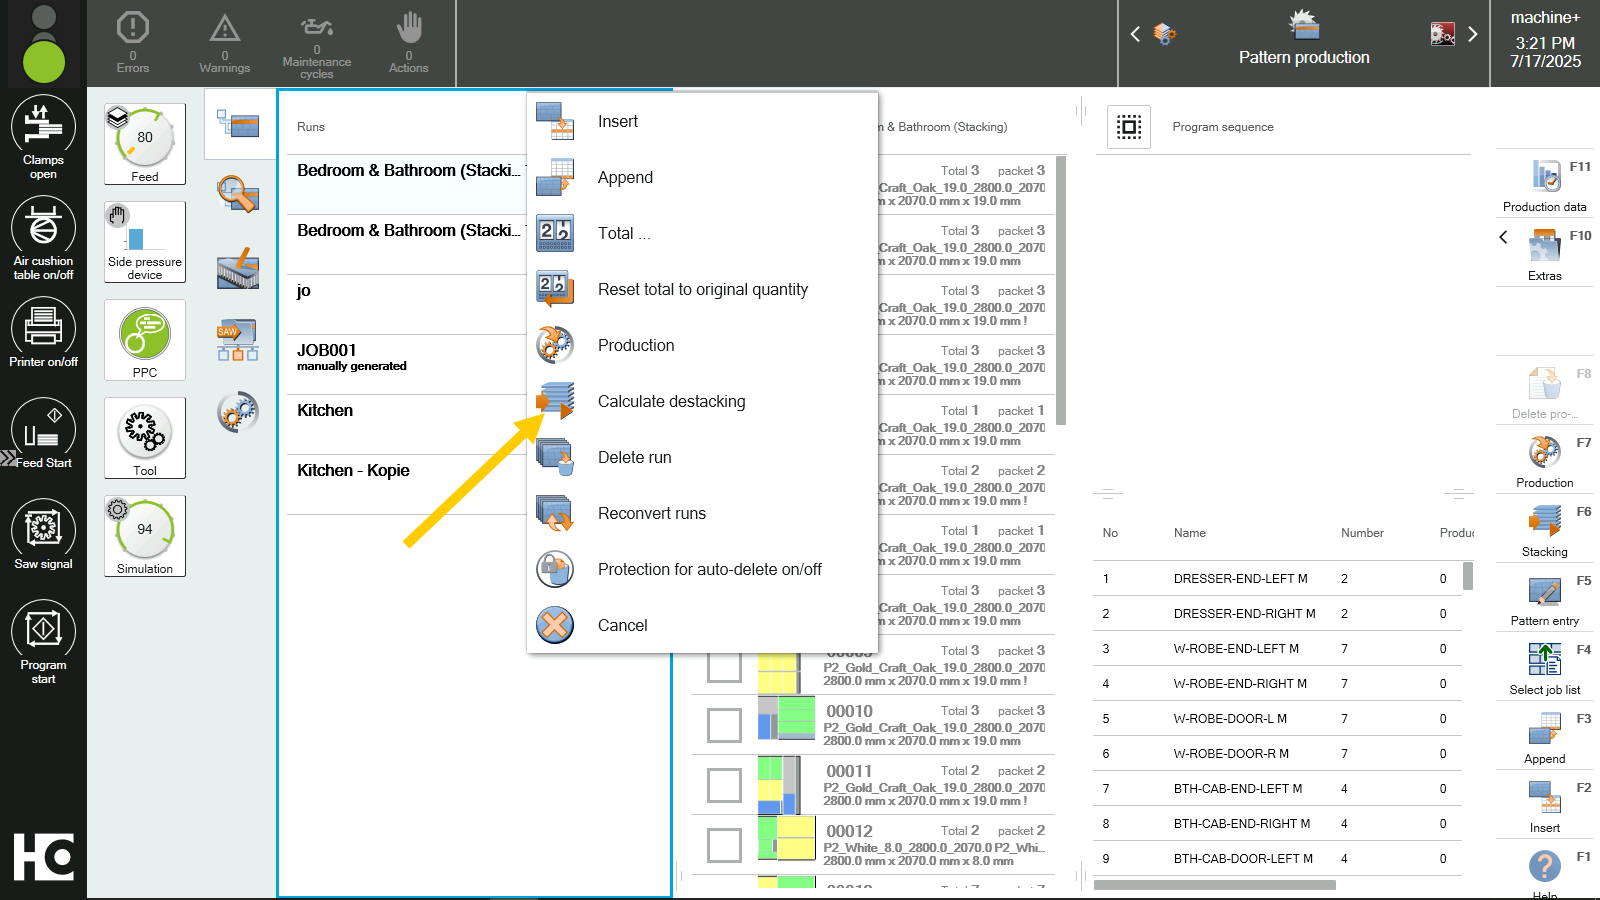
Task: Click the SAW network icon in sidebar
Action: [x=238, y=340]
